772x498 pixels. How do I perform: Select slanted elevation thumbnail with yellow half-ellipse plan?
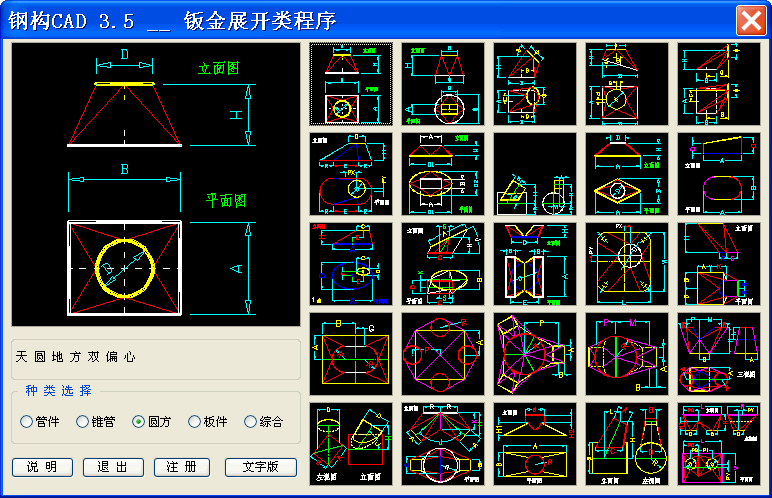[x=443, y=264]
